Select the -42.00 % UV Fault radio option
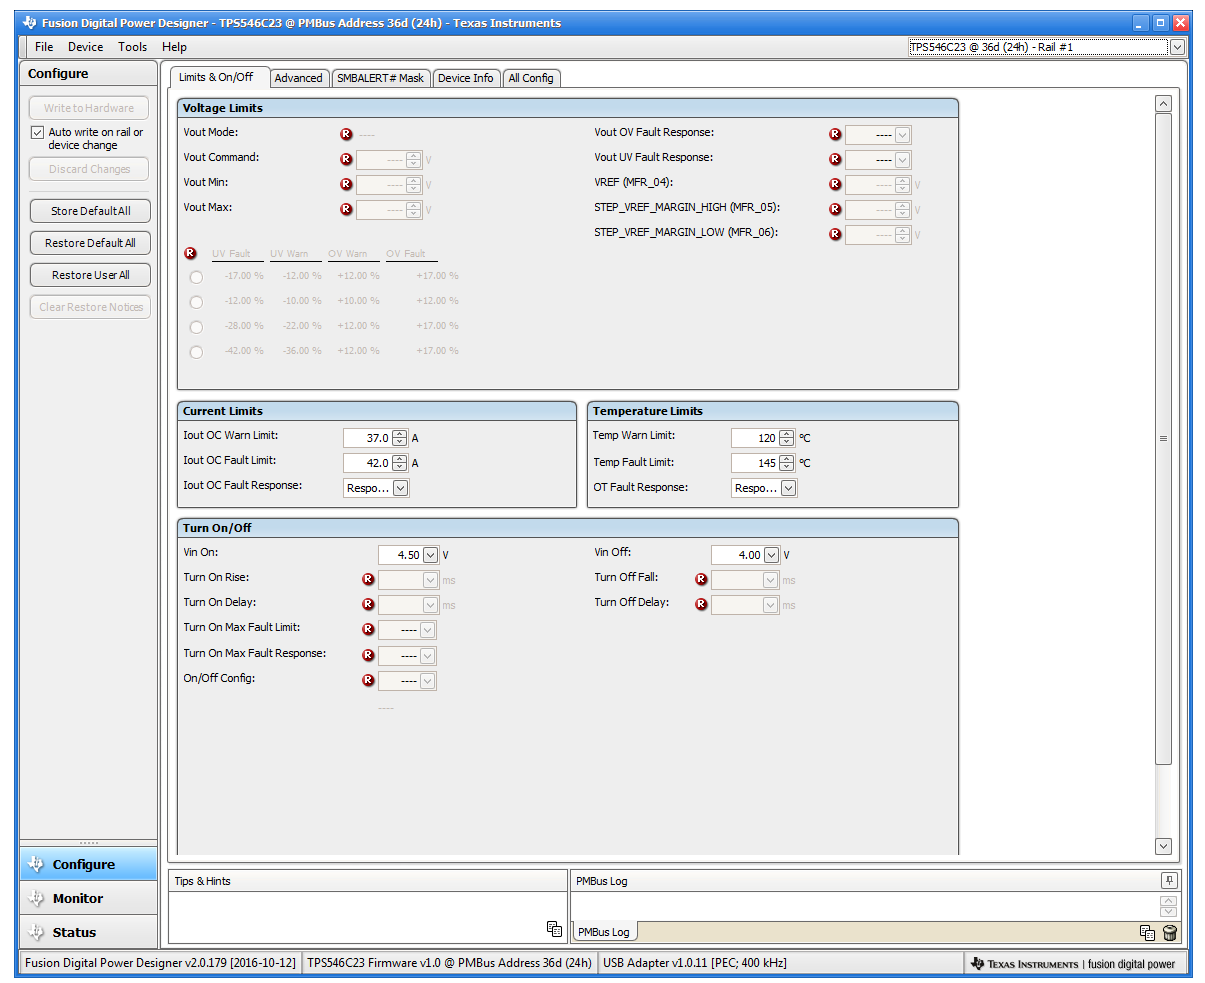This screenshot has height=983, width=1205. tap(196, 352)
